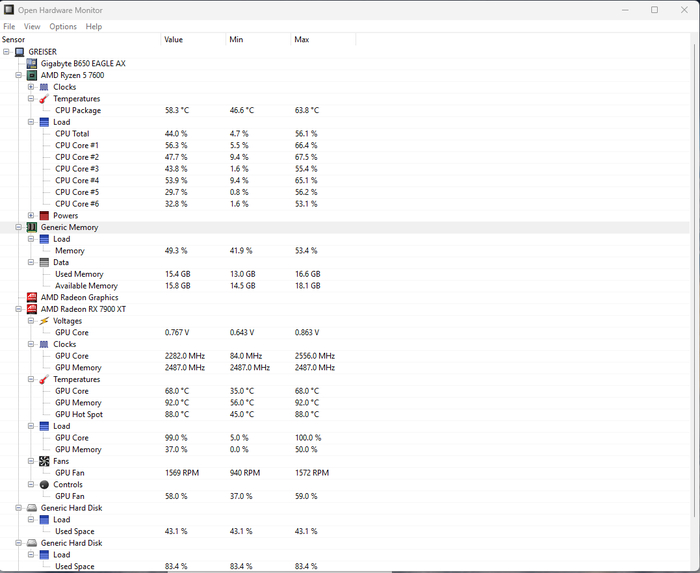Screen dimensions: 700x573
Task: Click the CPU Clocks icon
Action: coord(44,87)
